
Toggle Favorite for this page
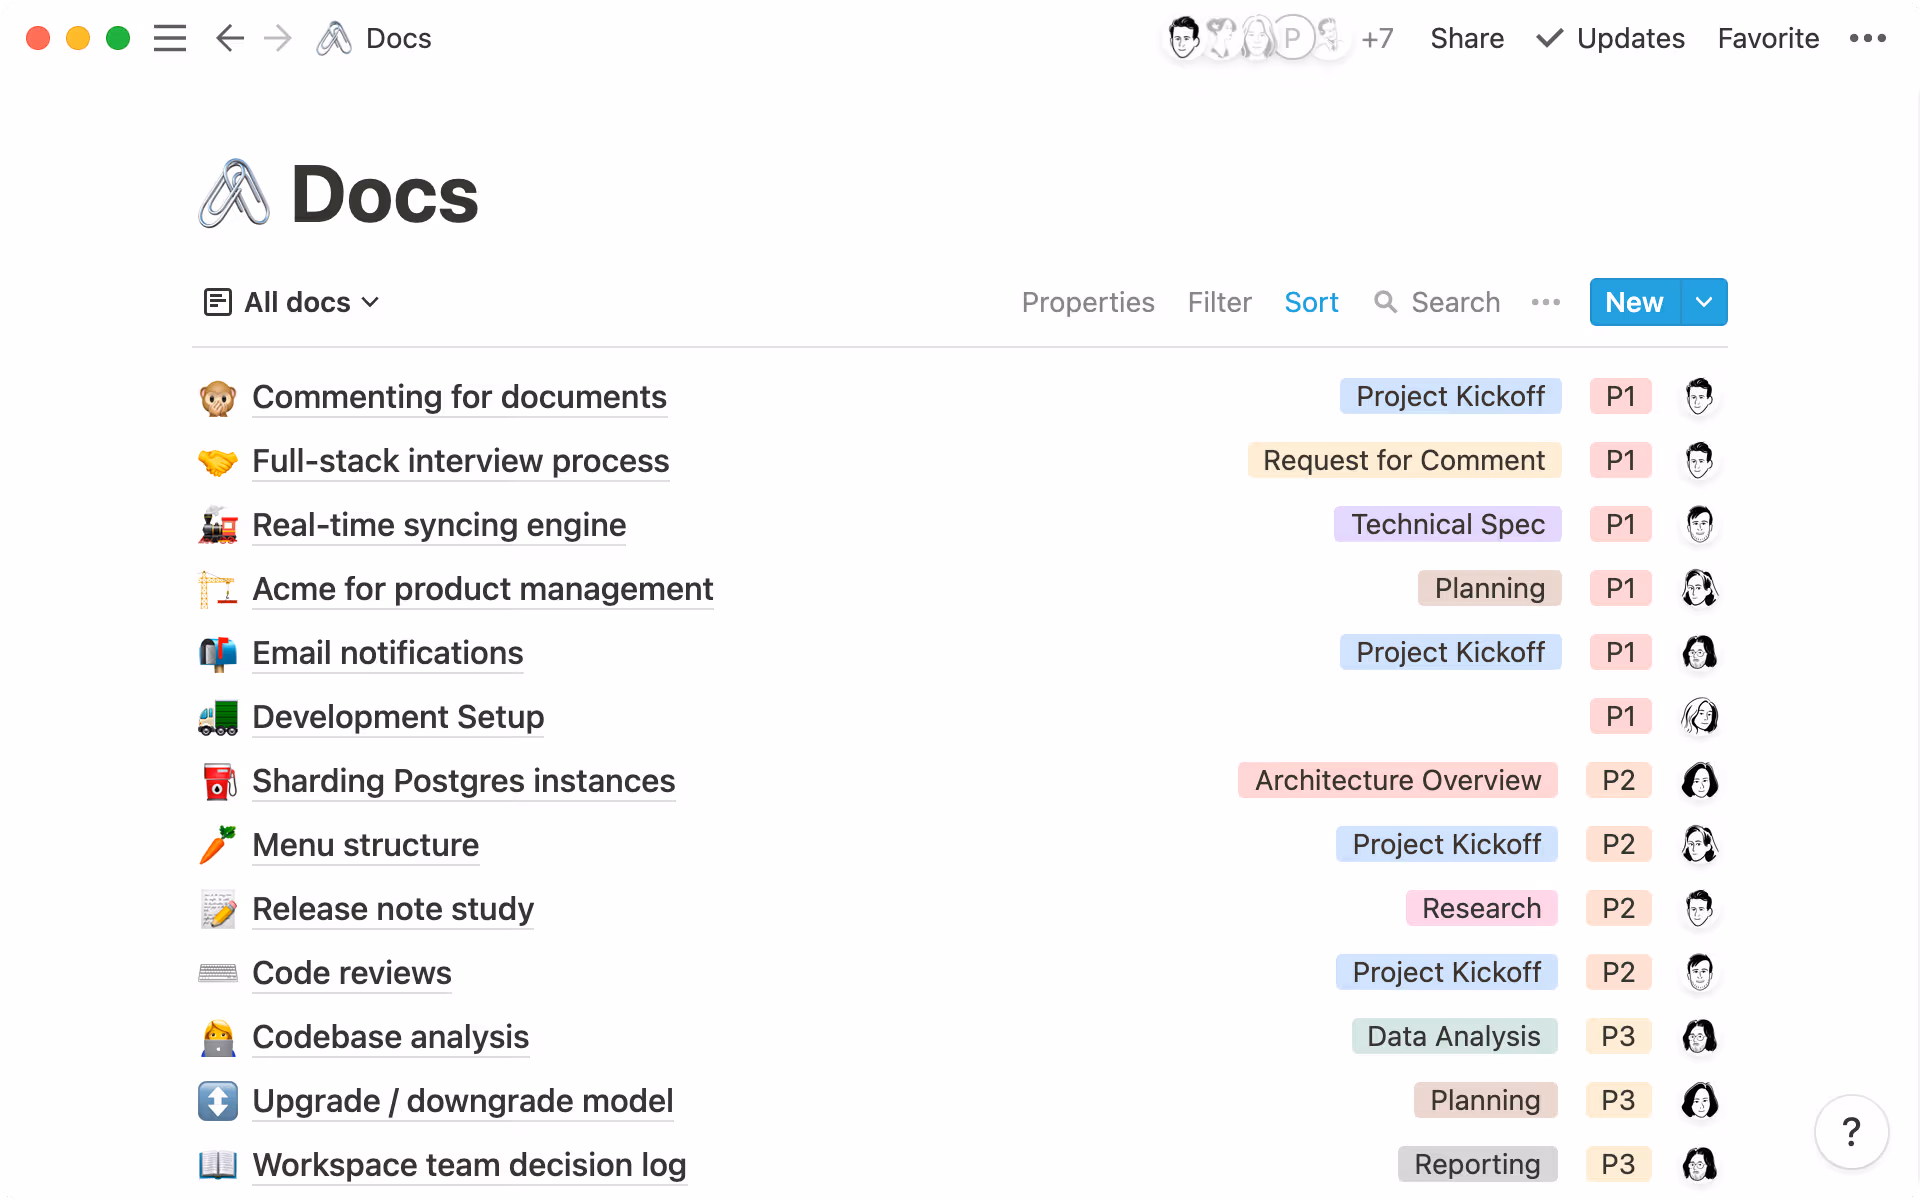pyautogui.click(x=1768, y=38)
